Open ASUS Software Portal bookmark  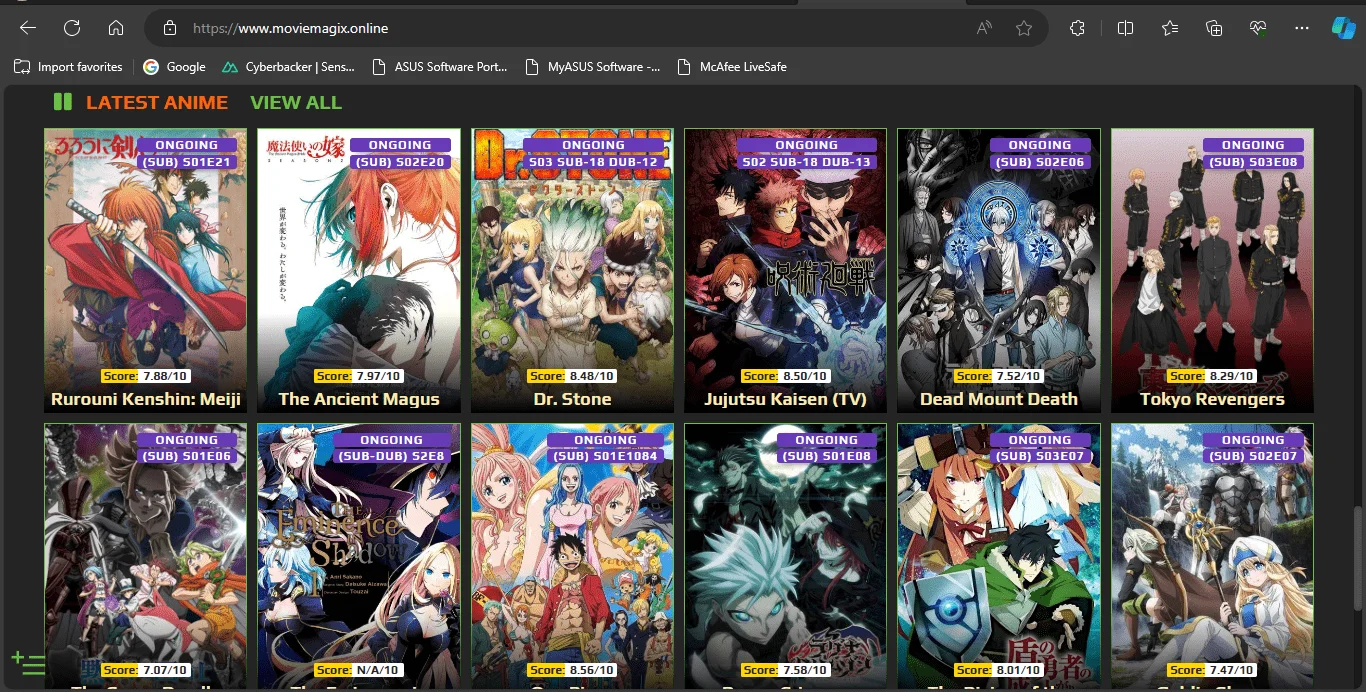439,67
